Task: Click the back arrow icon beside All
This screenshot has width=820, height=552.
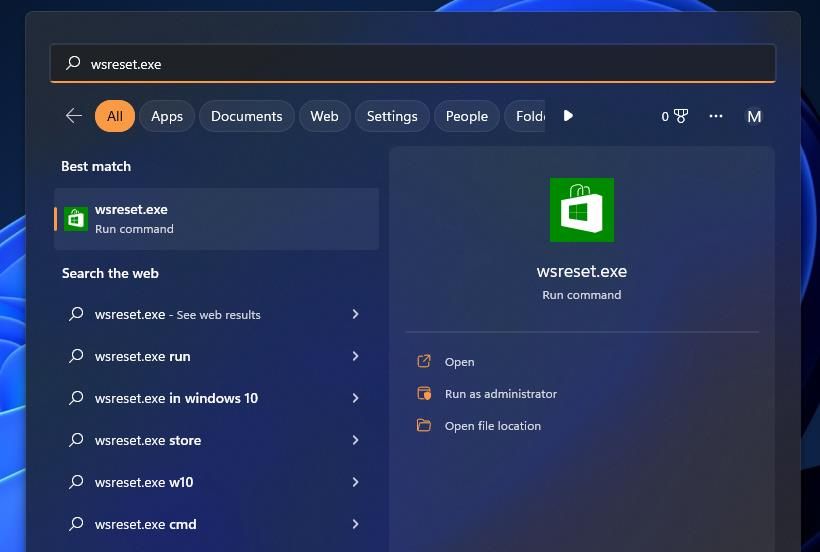Action: pos(74,116)
